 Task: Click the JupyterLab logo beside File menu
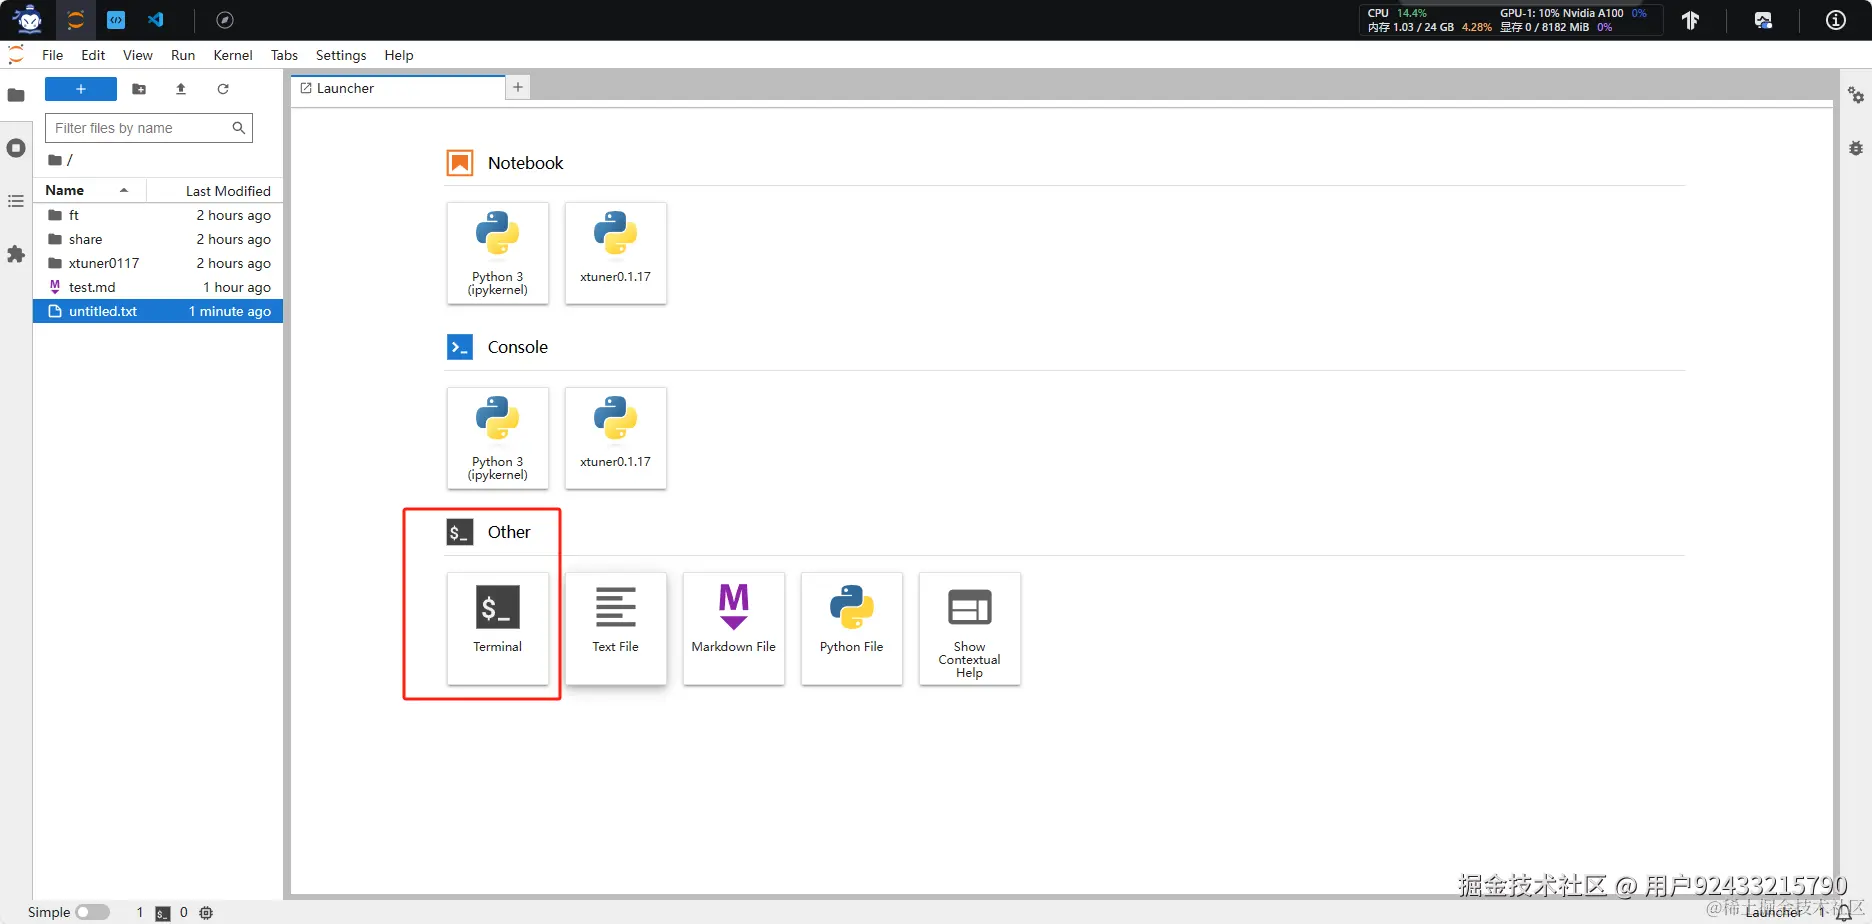tap(16, 55)
